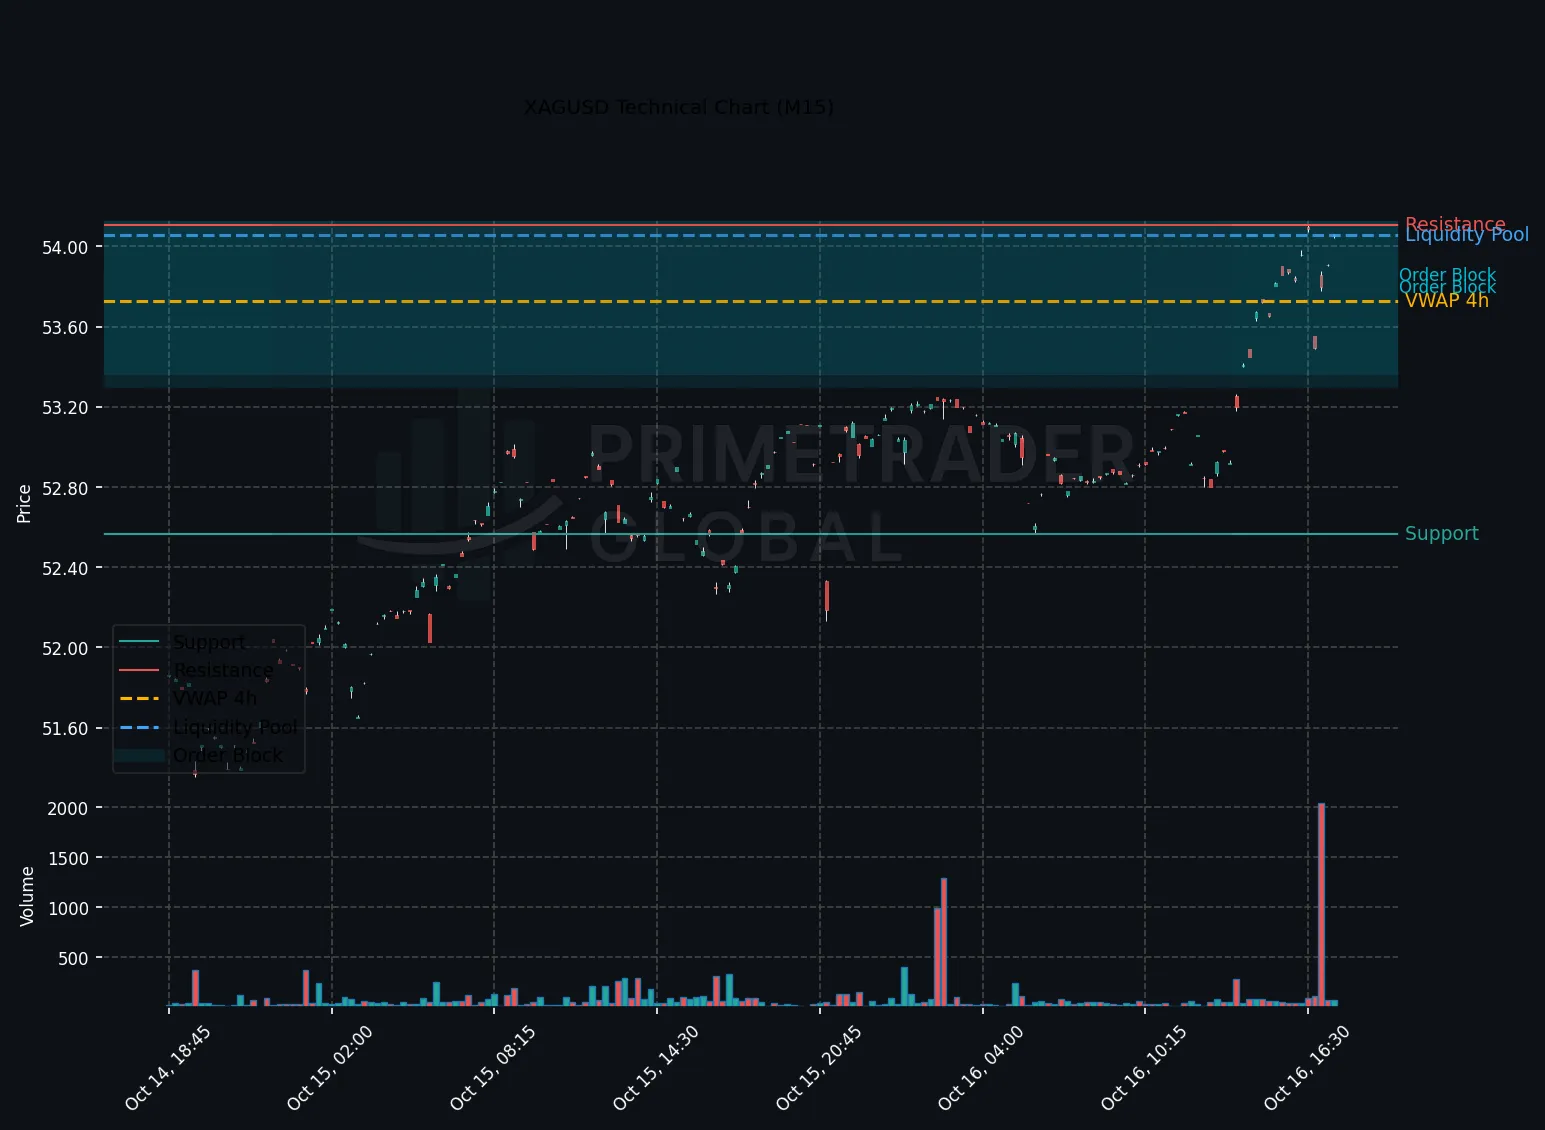
Task: Click the tallest volume bar near 2000
Action: point(1321,904)
